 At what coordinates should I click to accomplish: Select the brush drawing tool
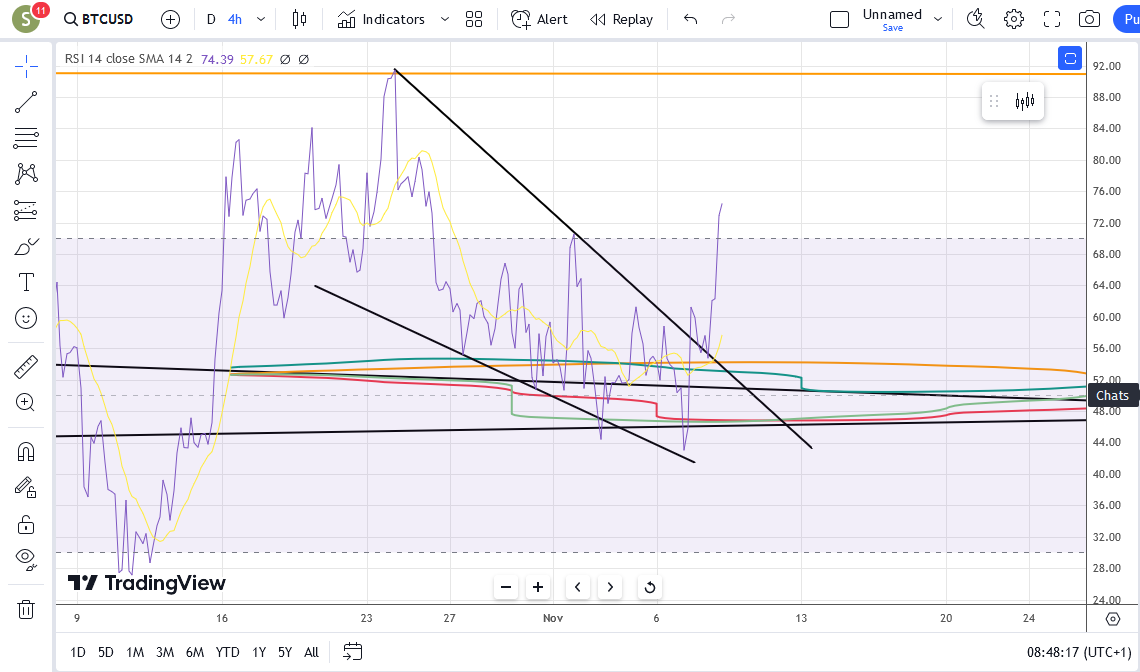pos(26,247)
